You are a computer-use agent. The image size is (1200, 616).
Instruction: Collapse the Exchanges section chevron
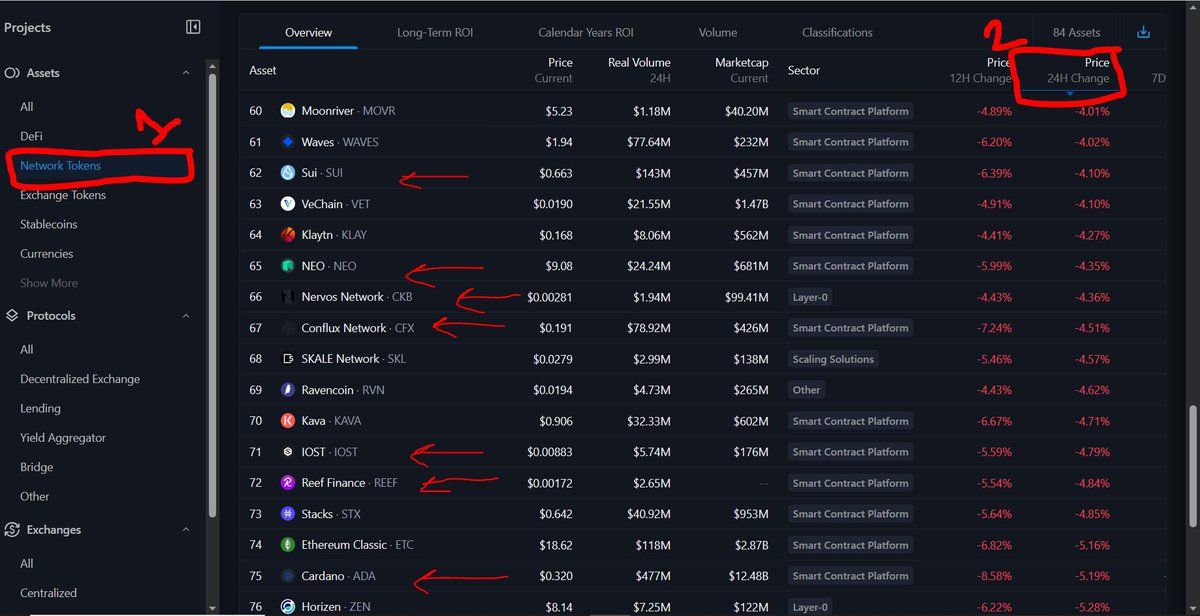[x=185, y=530]
